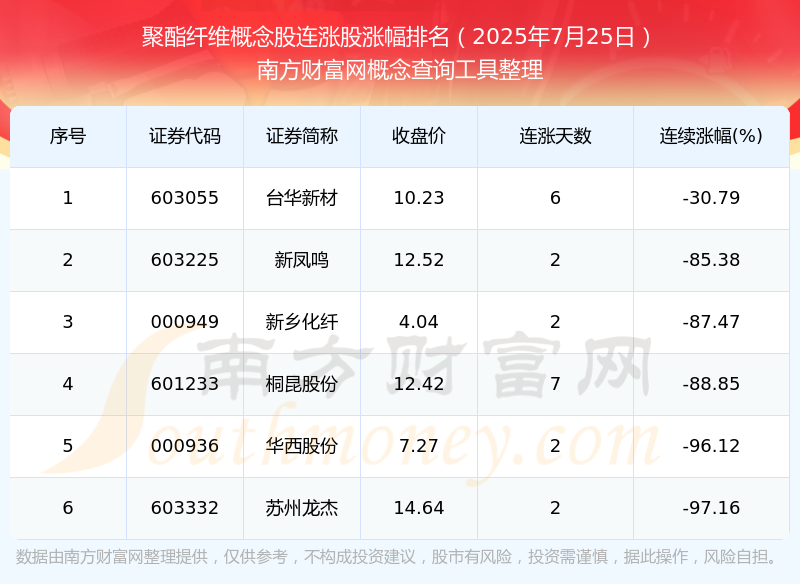Click 连涨天数 value 6 for 台华新材
Image resolution: width=800 pixels, height=584 pixels.
555,198
